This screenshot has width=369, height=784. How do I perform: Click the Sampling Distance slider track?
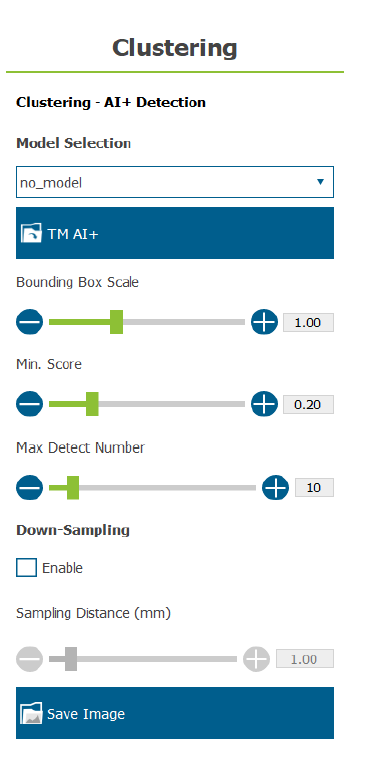coord(143,659)
